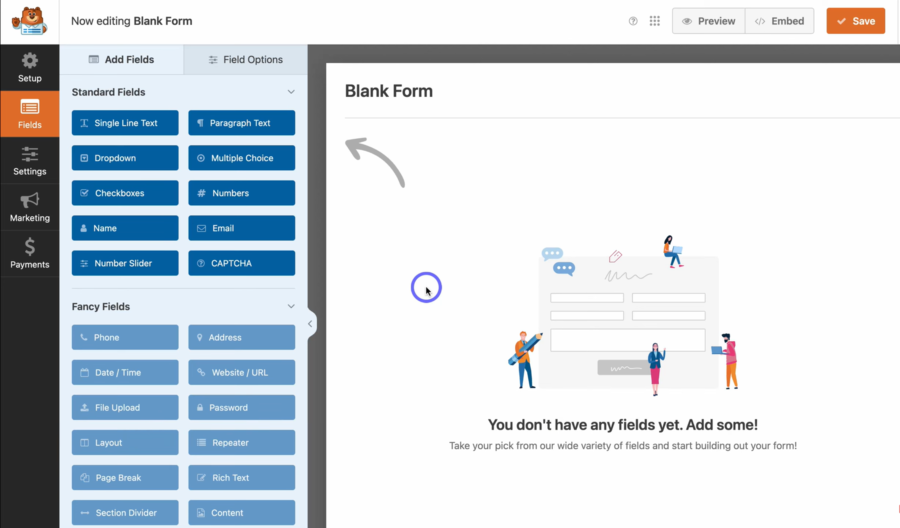
Task: Add a Layout field
Action: (x=125, y=442)
